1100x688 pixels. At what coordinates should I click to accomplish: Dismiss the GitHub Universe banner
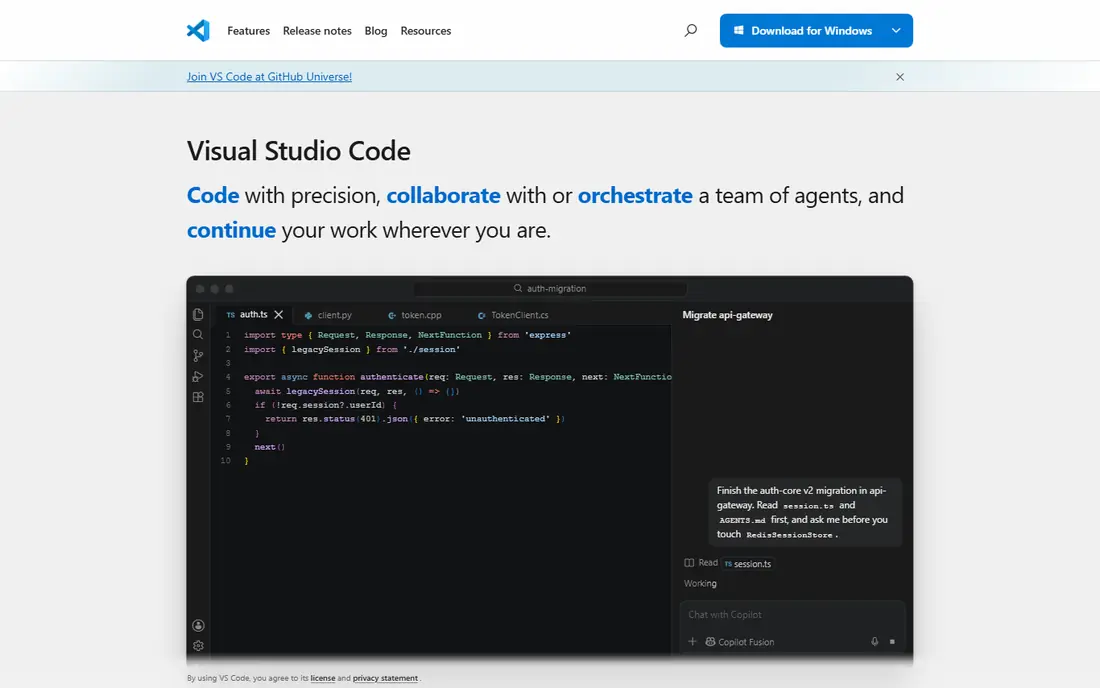(x=900, y=77)
